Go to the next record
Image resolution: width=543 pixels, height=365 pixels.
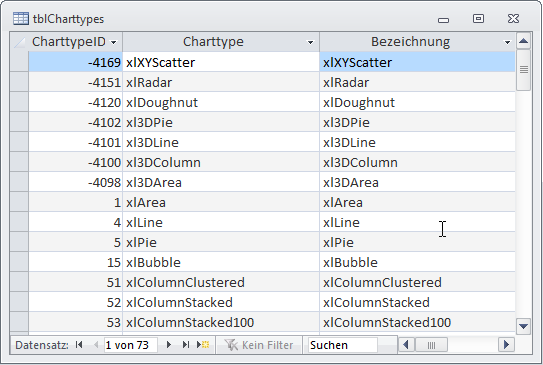pyautogui.click(x=169, y=345)
